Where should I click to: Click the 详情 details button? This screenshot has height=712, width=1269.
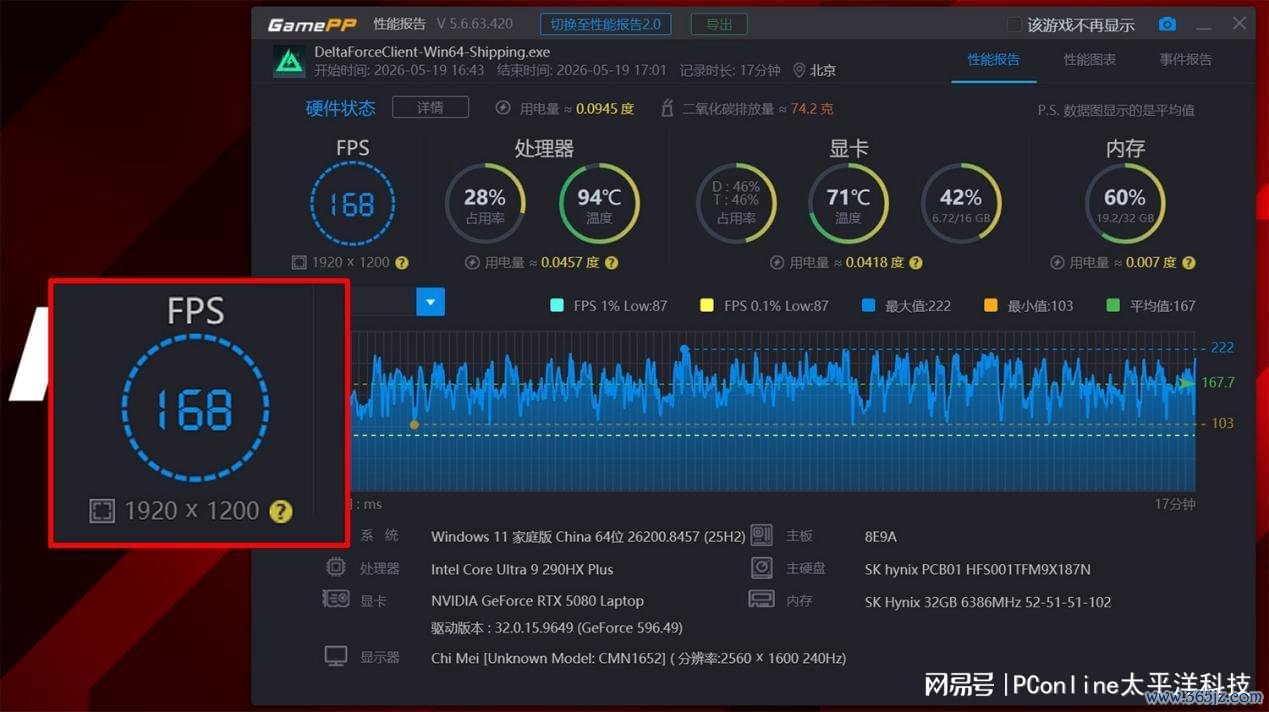(x=430, y=107)
